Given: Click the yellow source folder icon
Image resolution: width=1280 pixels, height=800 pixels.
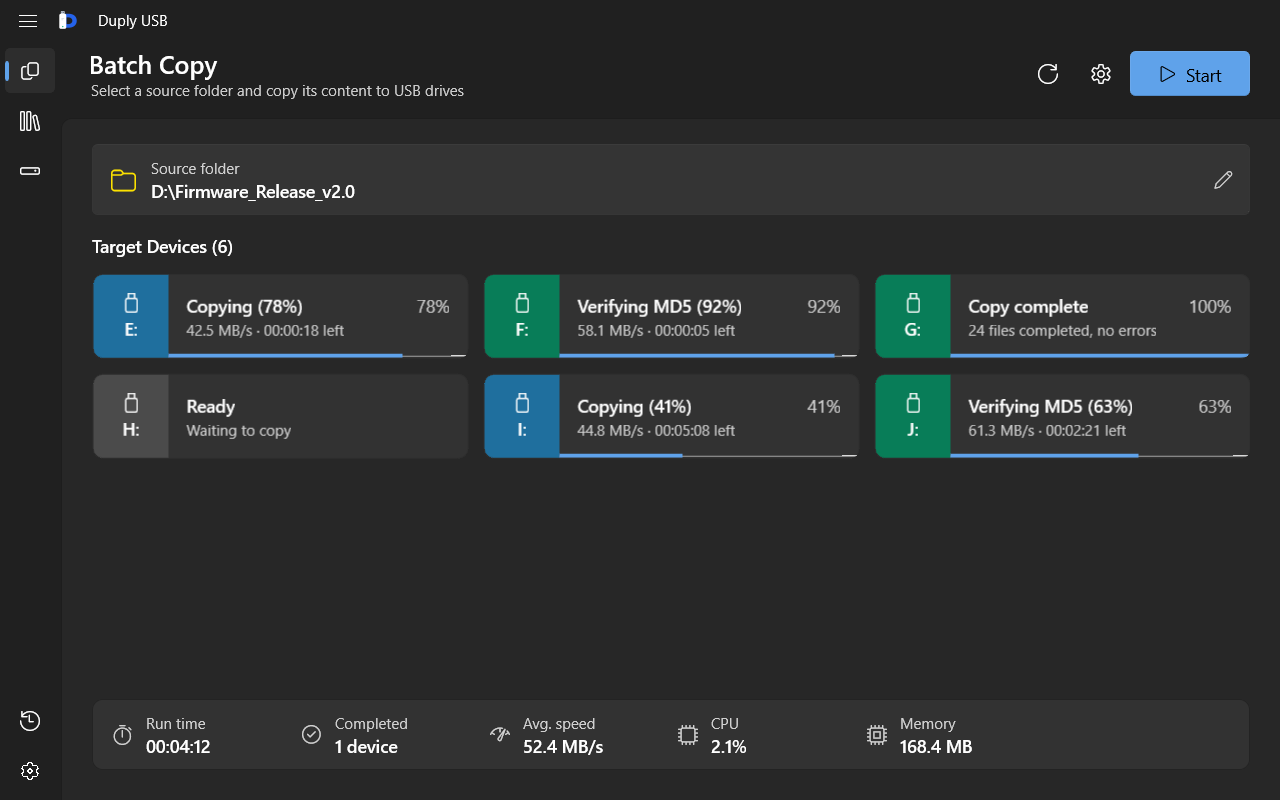Looking at the screenshot, I should 123,180.
